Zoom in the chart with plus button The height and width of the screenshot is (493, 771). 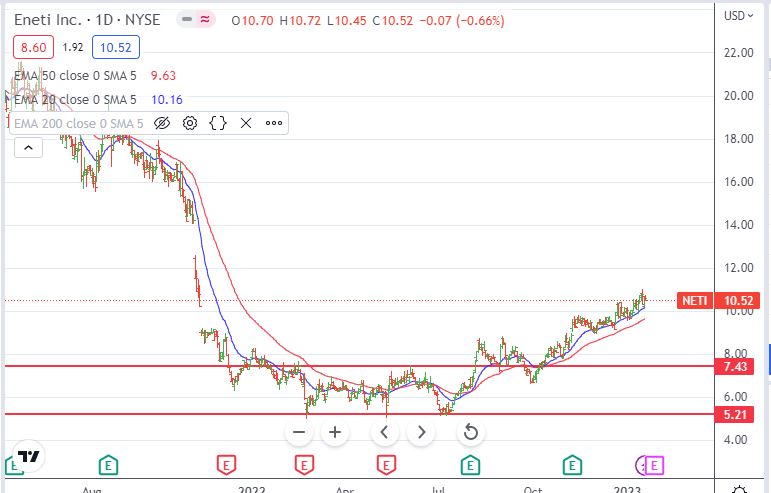(x=335, y=432)
